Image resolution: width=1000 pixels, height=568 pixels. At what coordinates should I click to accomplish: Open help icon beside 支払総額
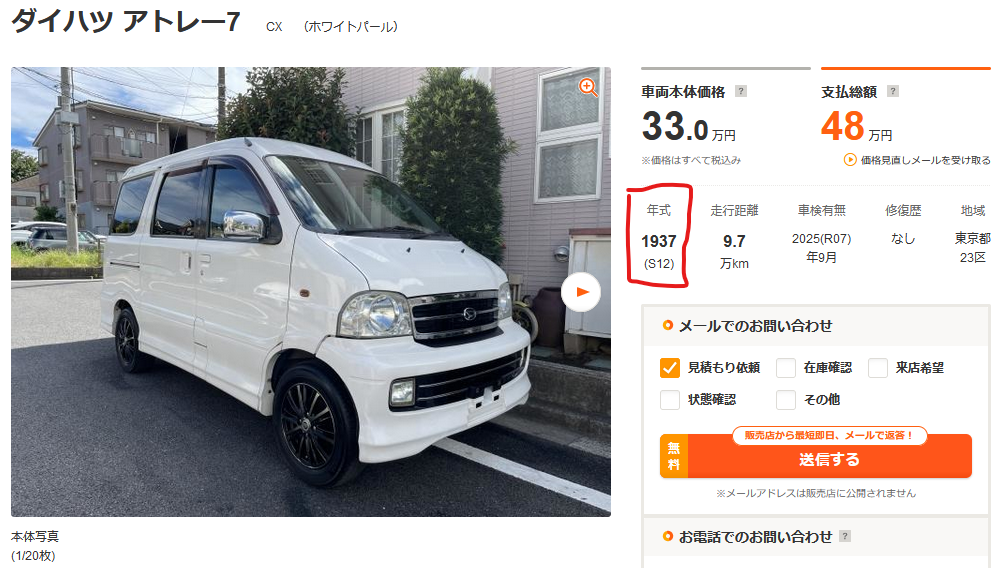pyautogui.click(x=893, y=91)
